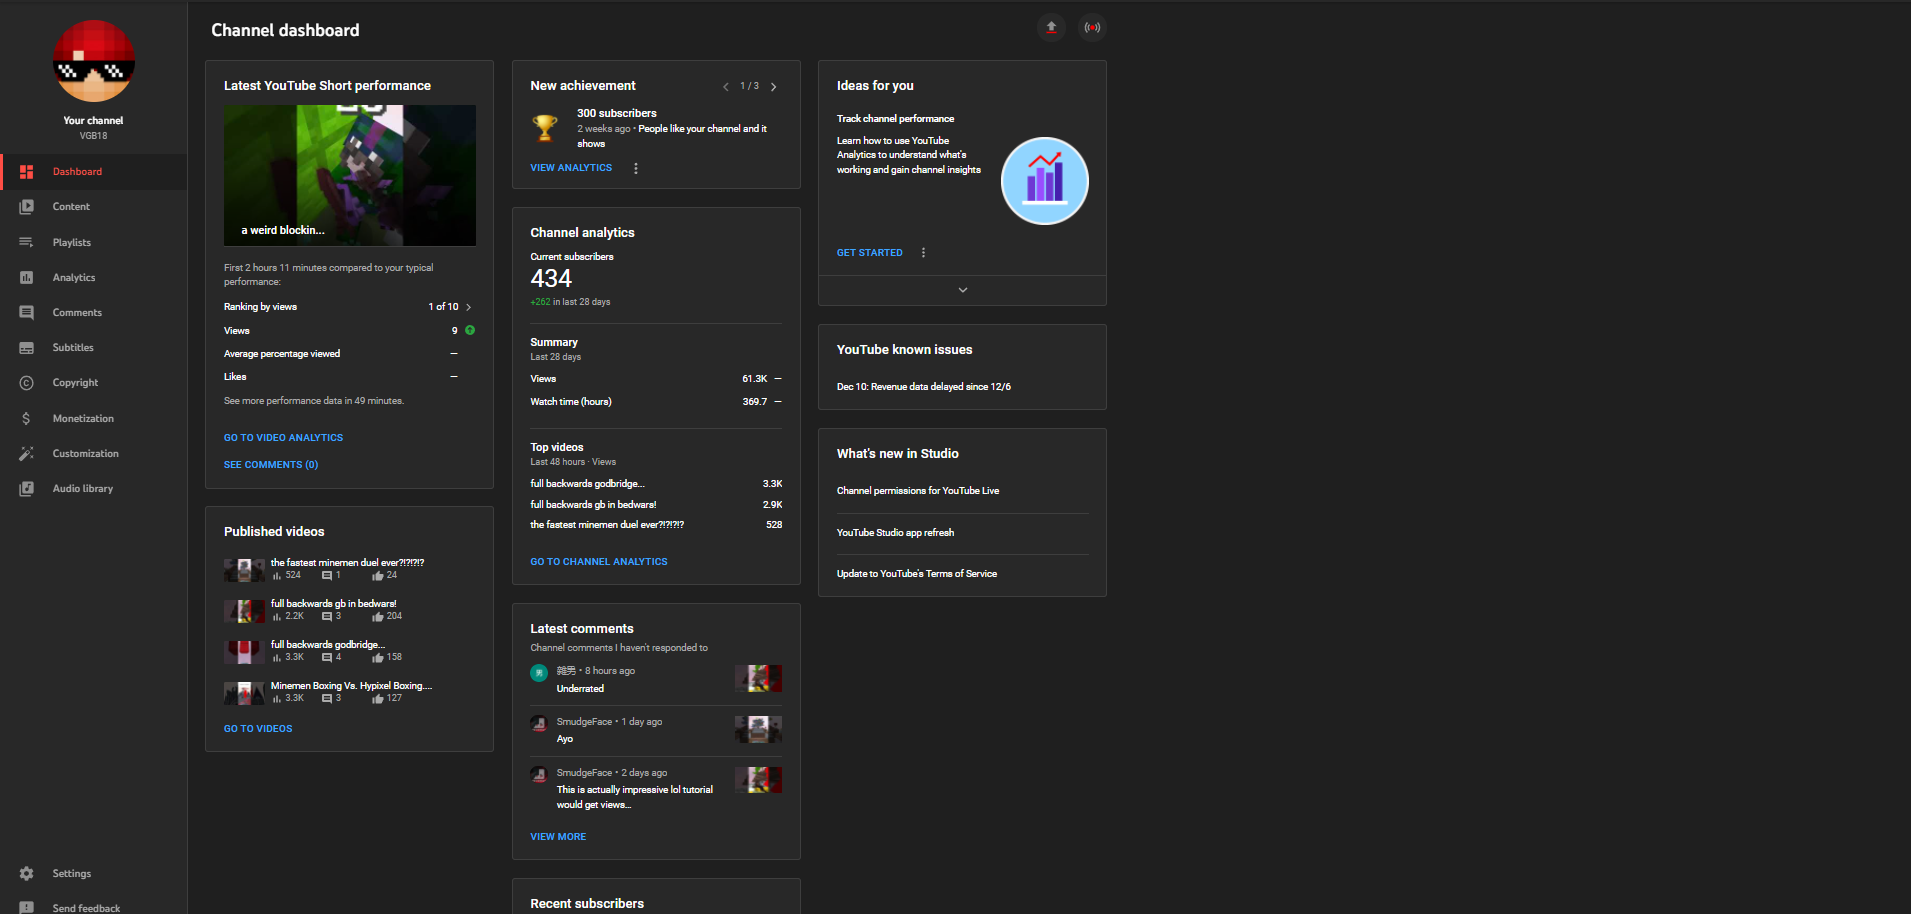Click top video 'full backwards gb in bedwars!' row
The width and height of the screenshot is (1911, 914).
656,505
